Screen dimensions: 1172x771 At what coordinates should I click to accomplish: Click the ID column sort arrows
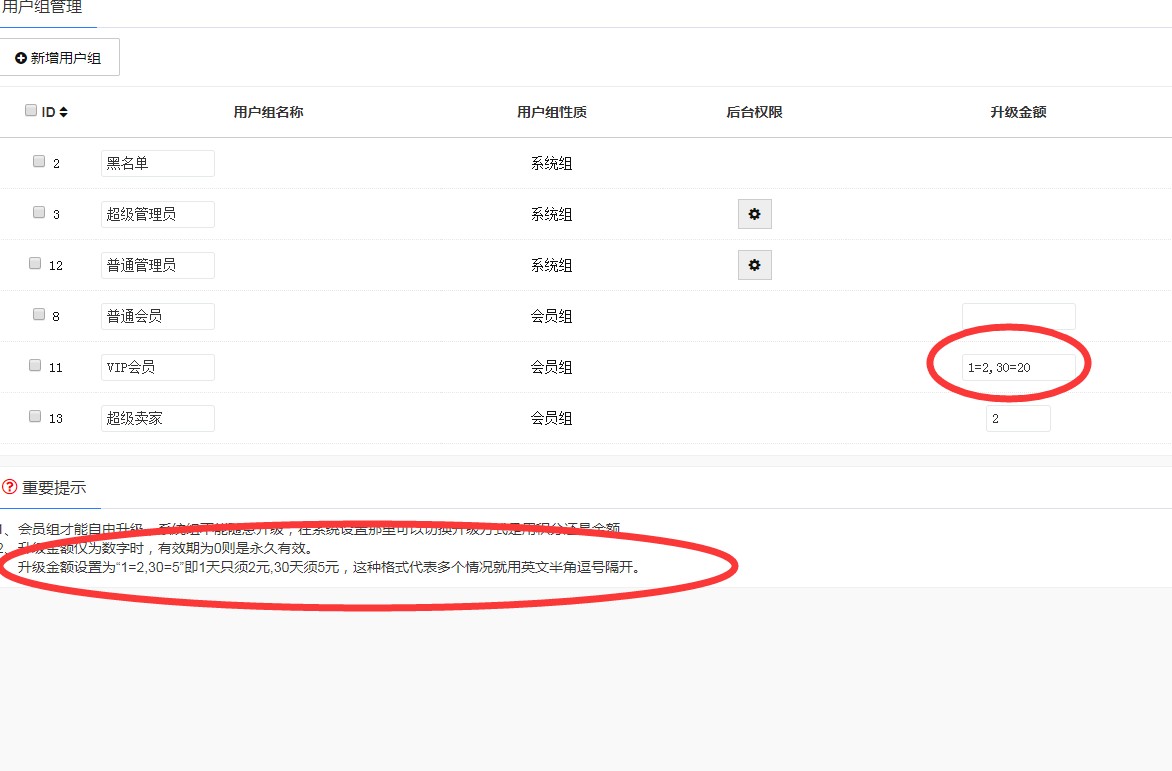(x=64, y=113)
